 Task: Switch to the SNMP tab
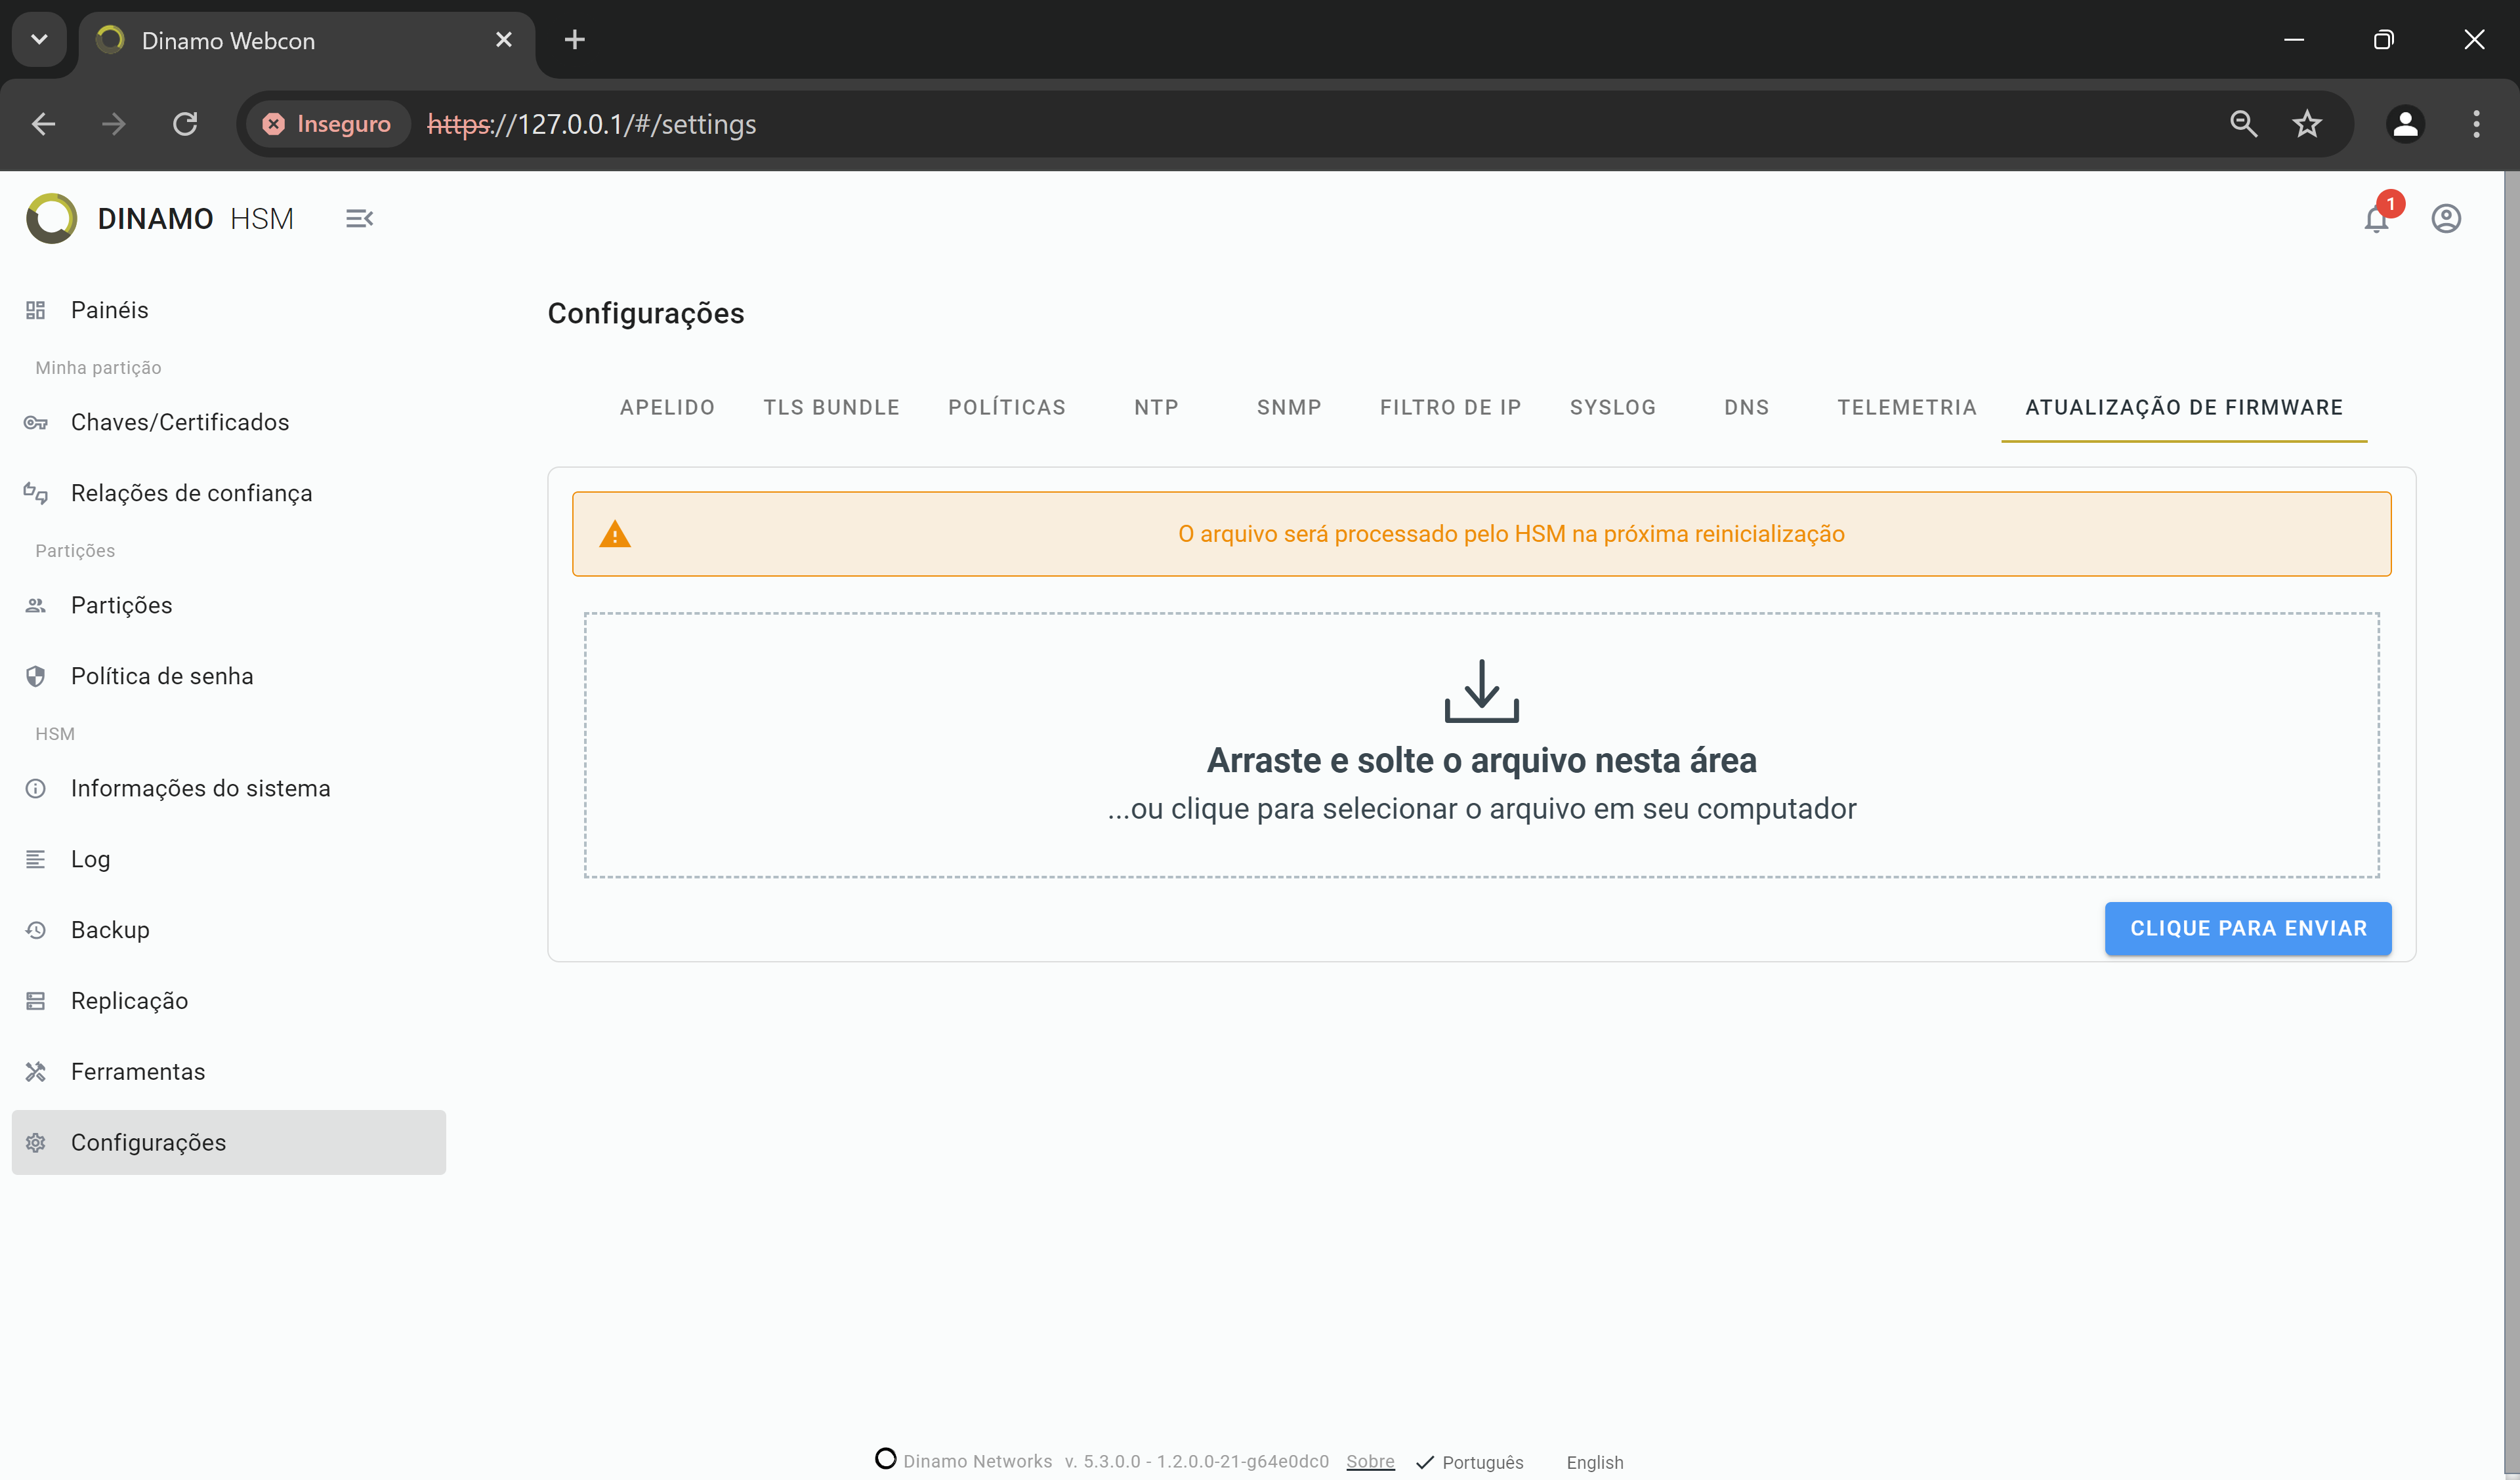click(1289, 407)
